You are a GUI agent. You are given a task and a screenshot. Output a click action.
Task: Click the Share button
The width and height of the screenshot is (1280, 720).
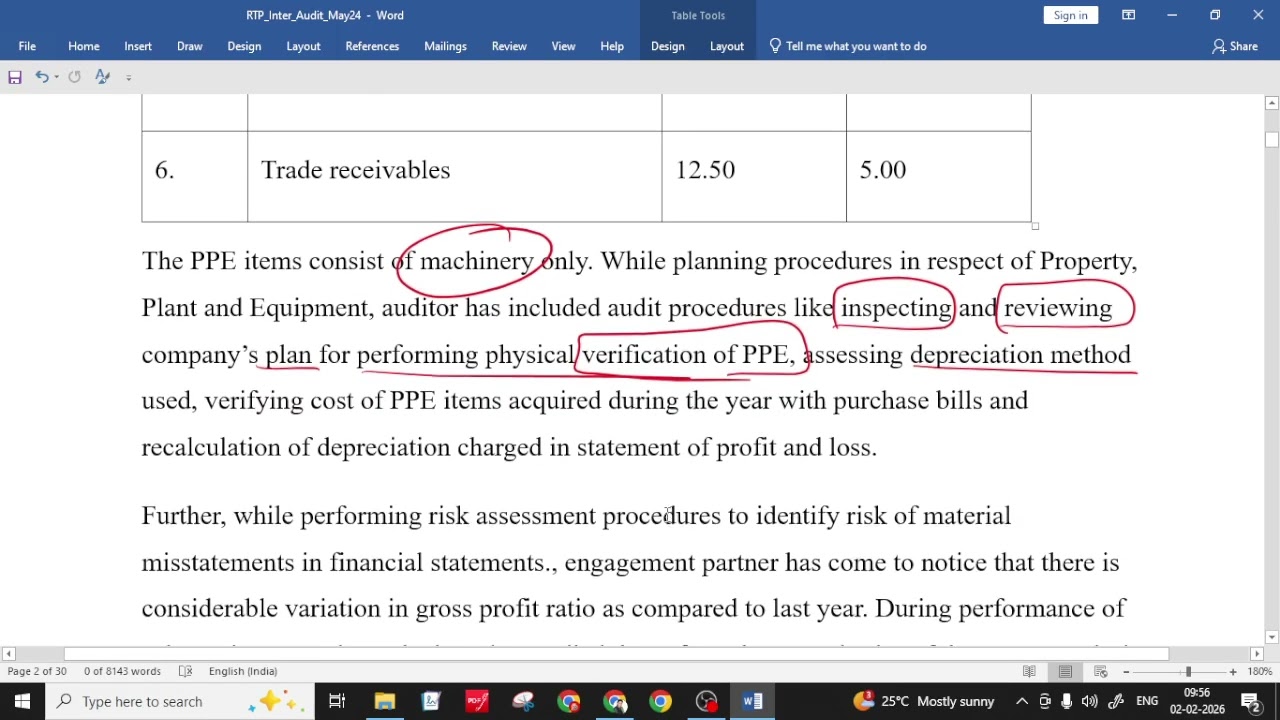point(1235,46)
